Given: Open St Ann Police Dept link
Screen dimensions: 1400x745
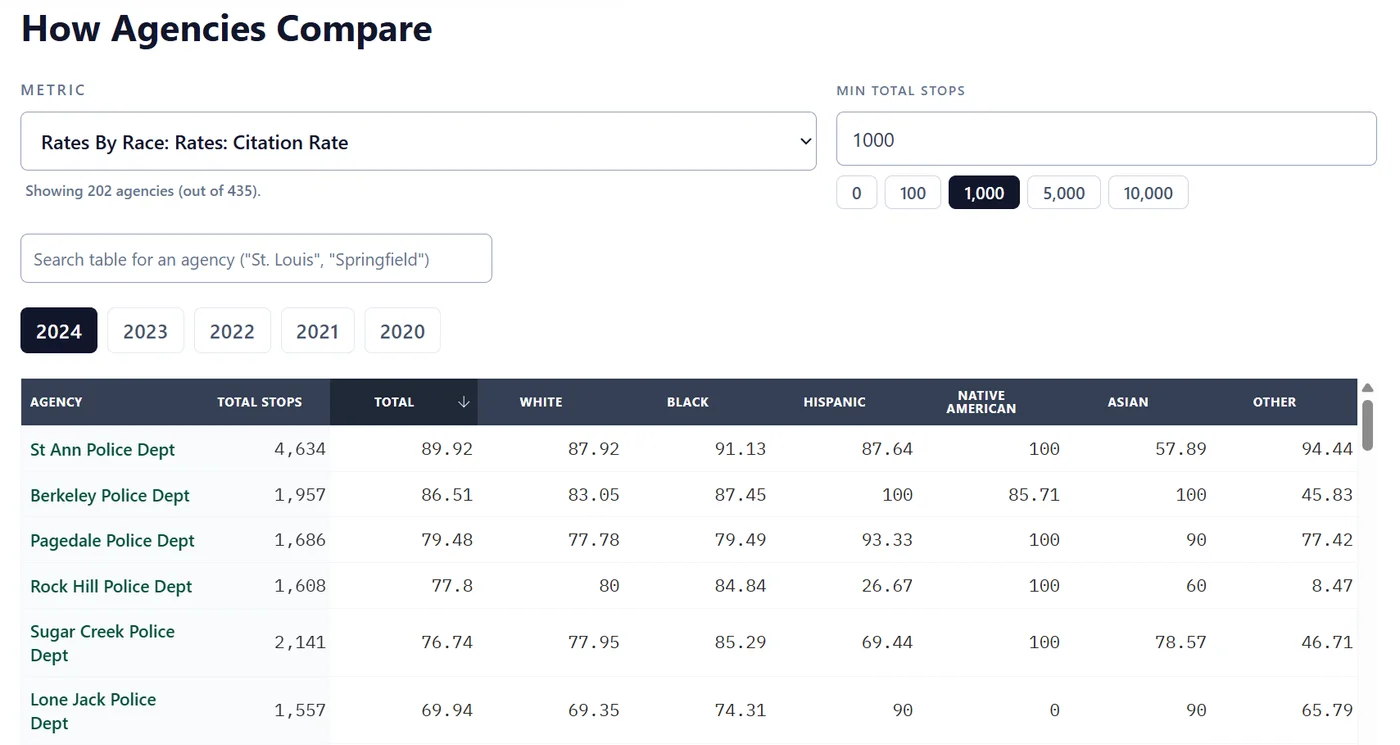Looking at the screenshot, I should (x=102, y=450).
